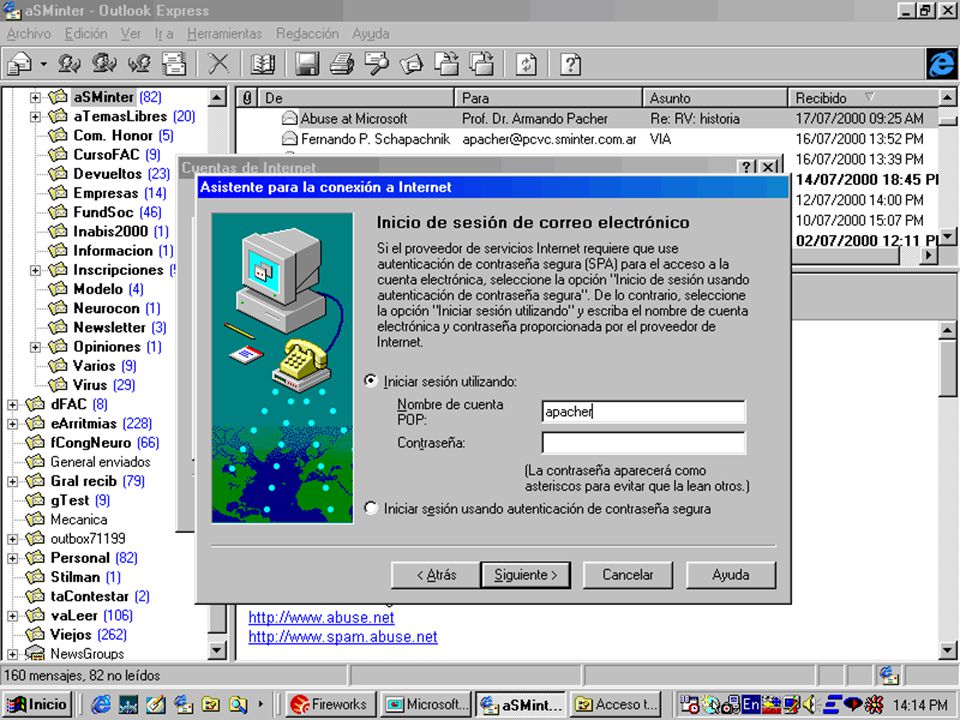The width and height of the screenshot is (960, 720).
Task: Open the Edición menu
Action: [86, 34]
